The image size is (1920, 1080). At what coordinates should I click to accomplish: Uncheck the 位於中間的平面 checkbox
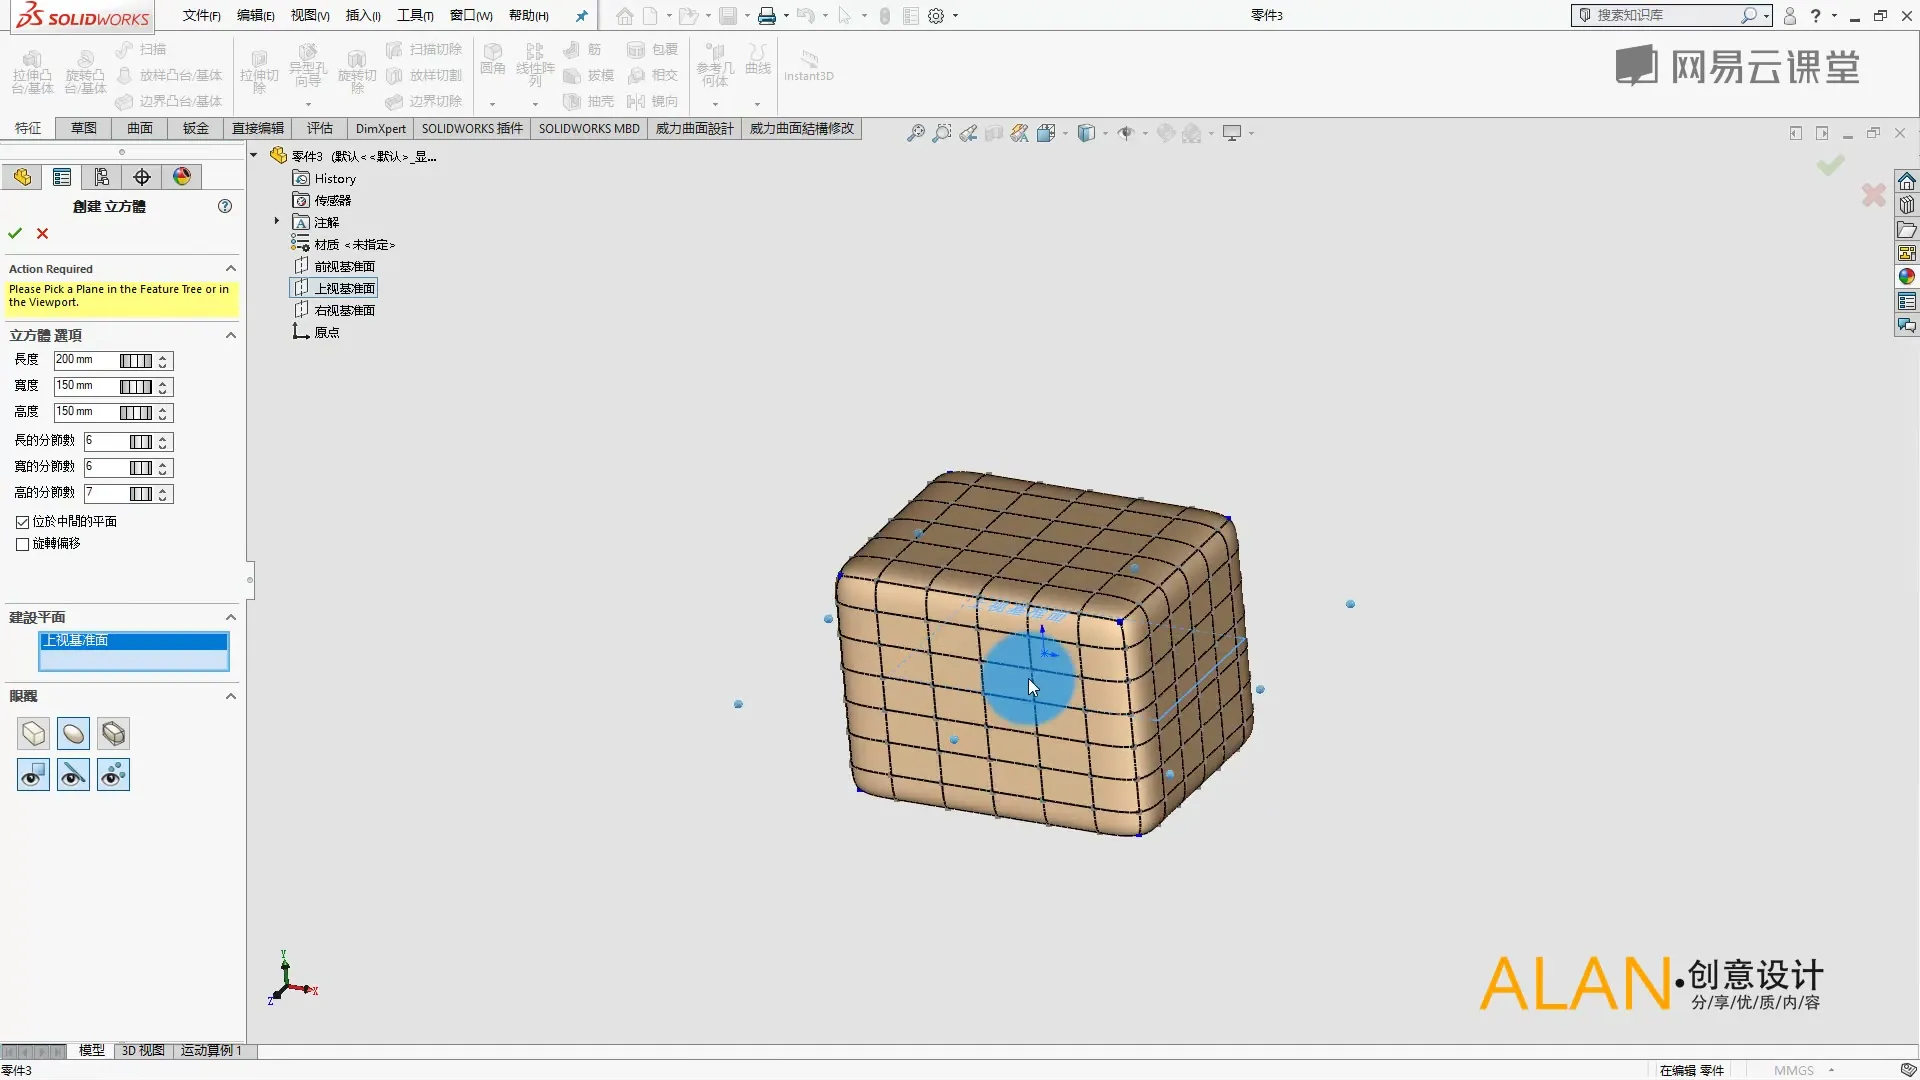[x=22, y=522]
